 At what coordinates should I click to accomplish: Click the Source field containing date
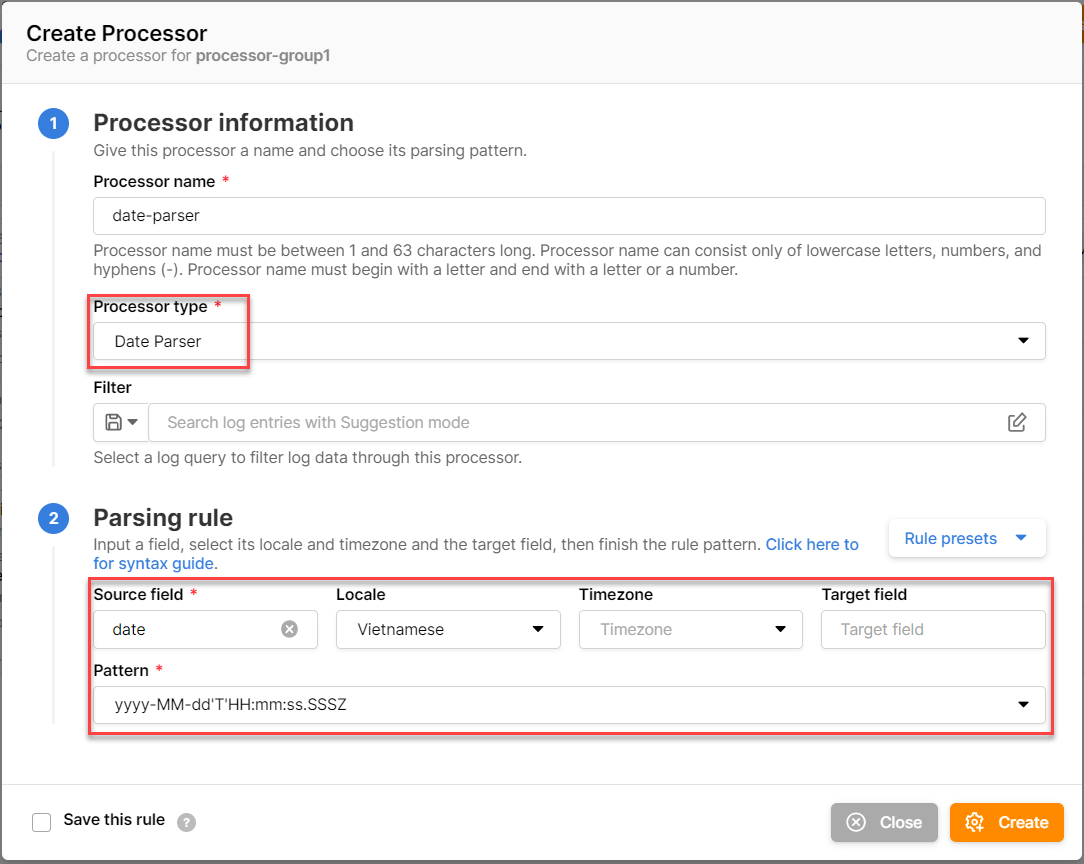point(190,629)
